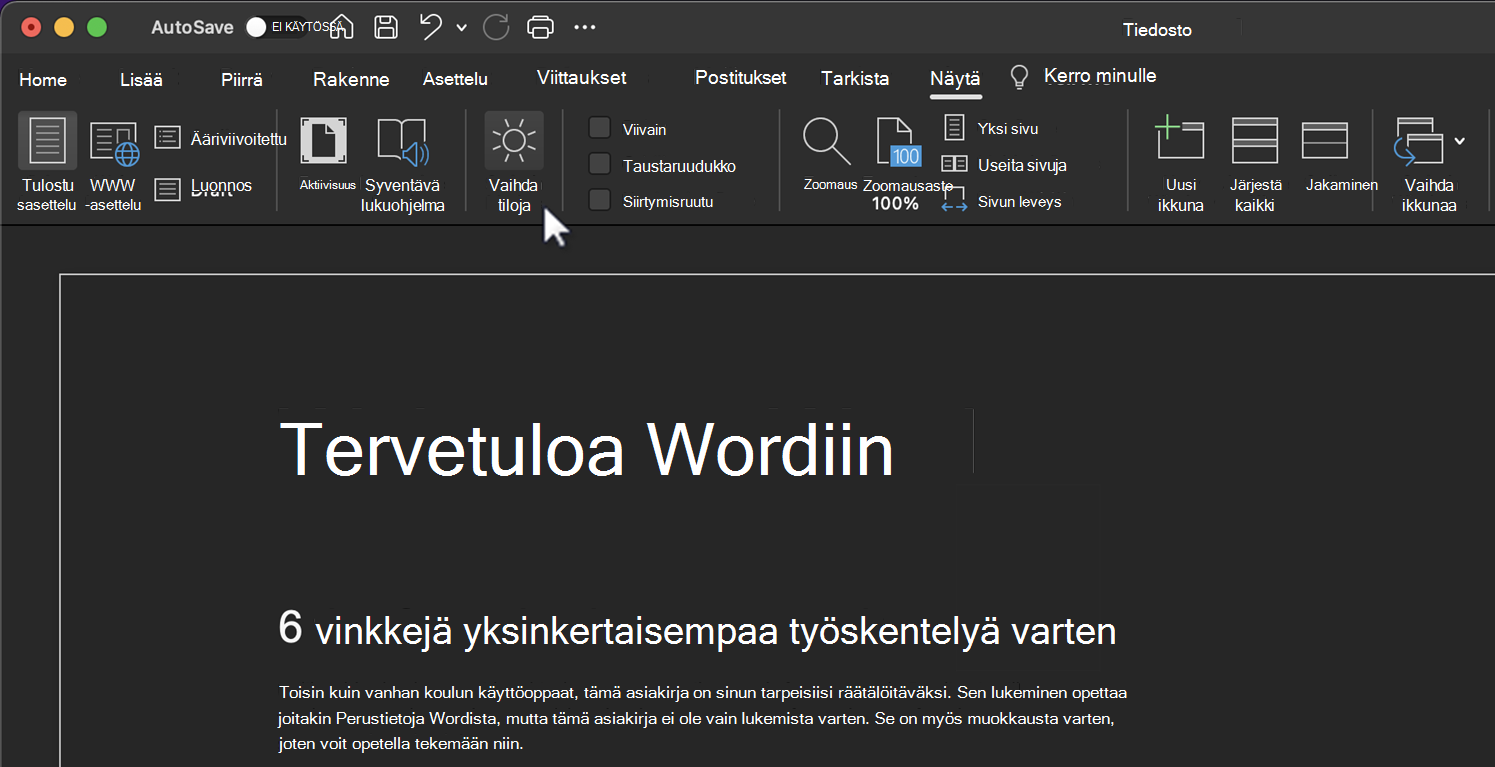Minimize window with yellow button
Viewport: 1495px width, 767px height.
64,27
